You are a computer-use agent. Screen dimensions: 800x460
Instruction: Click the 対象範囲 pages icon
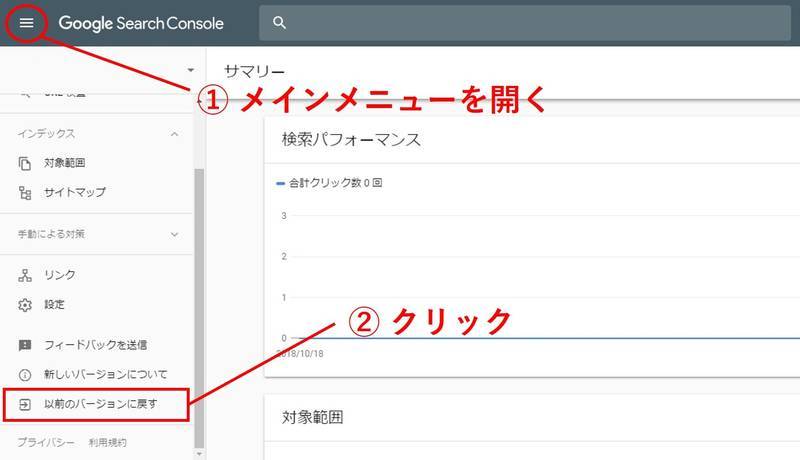point(24,164)
